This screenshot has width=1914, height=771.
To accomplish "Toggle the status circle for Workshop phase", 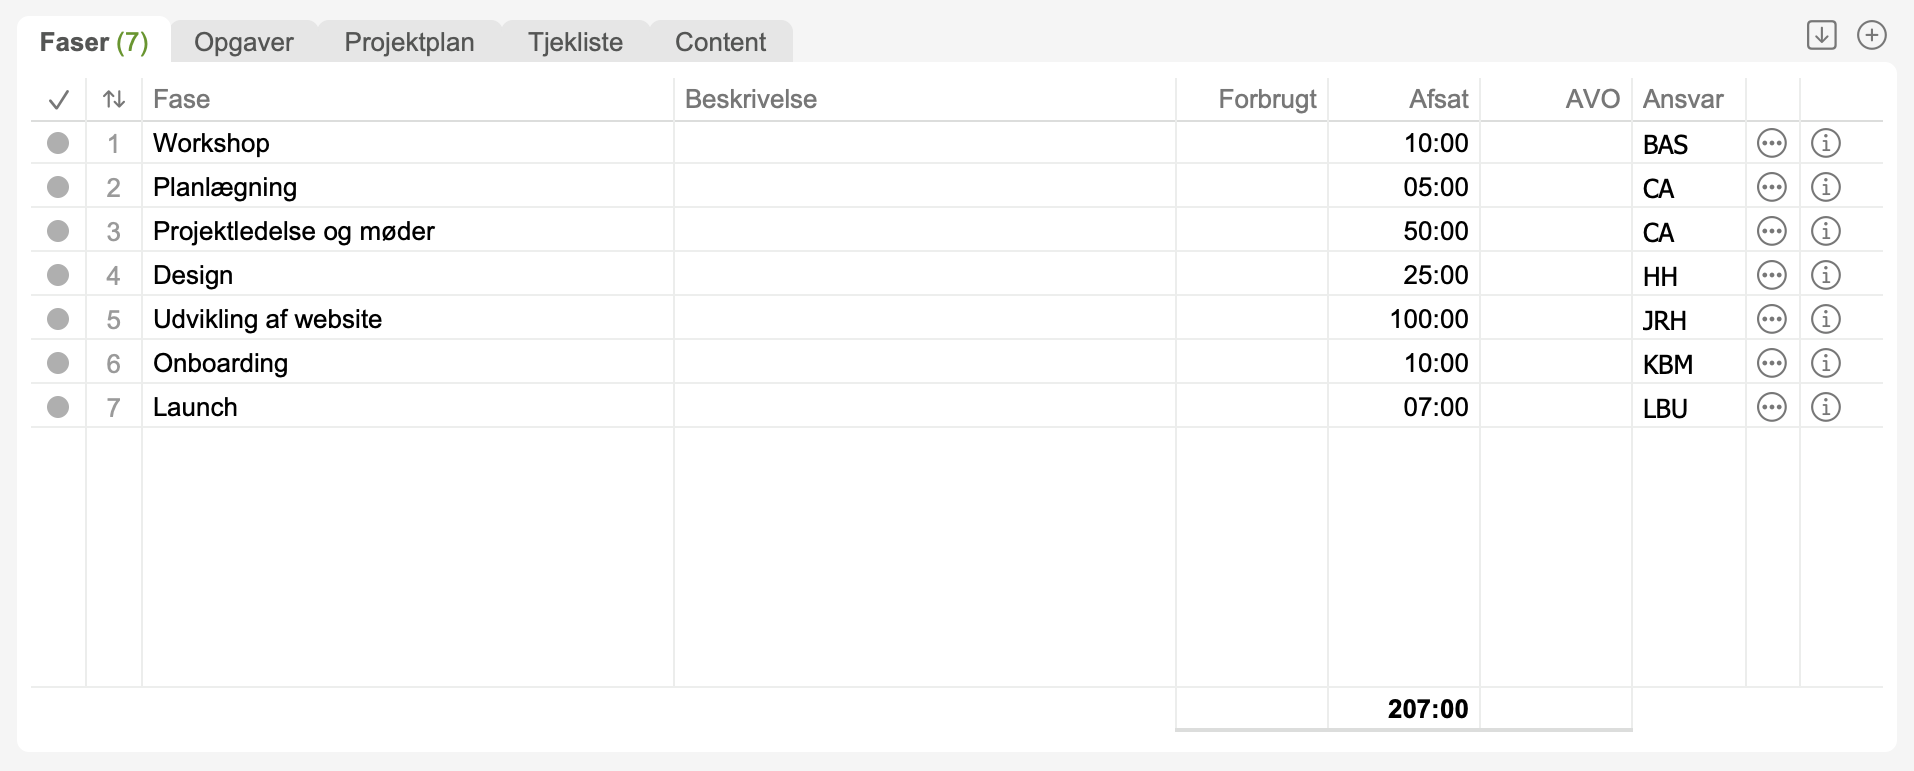I will pyautogui.click(x=58, y=144).
